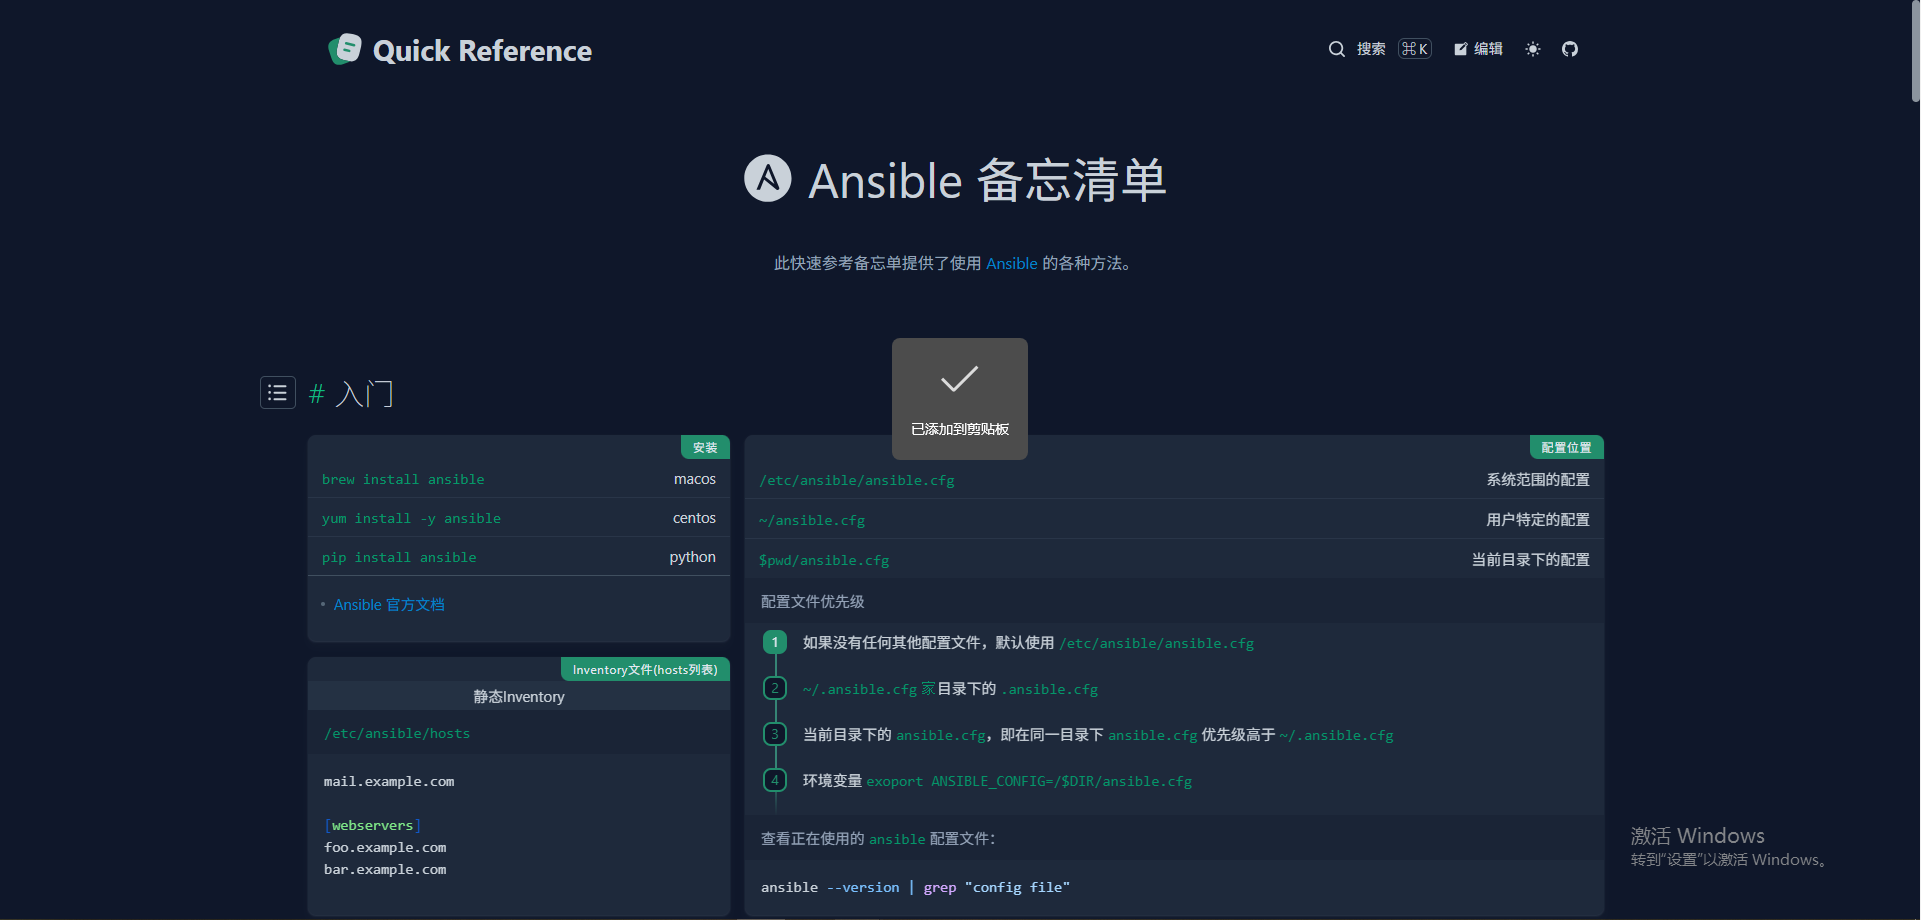The image size is (1921, 920).
Task: Copy the /etc/ansible/ansible.cfg path in first row
Action: pyautogui.click(x=857, y=481)
